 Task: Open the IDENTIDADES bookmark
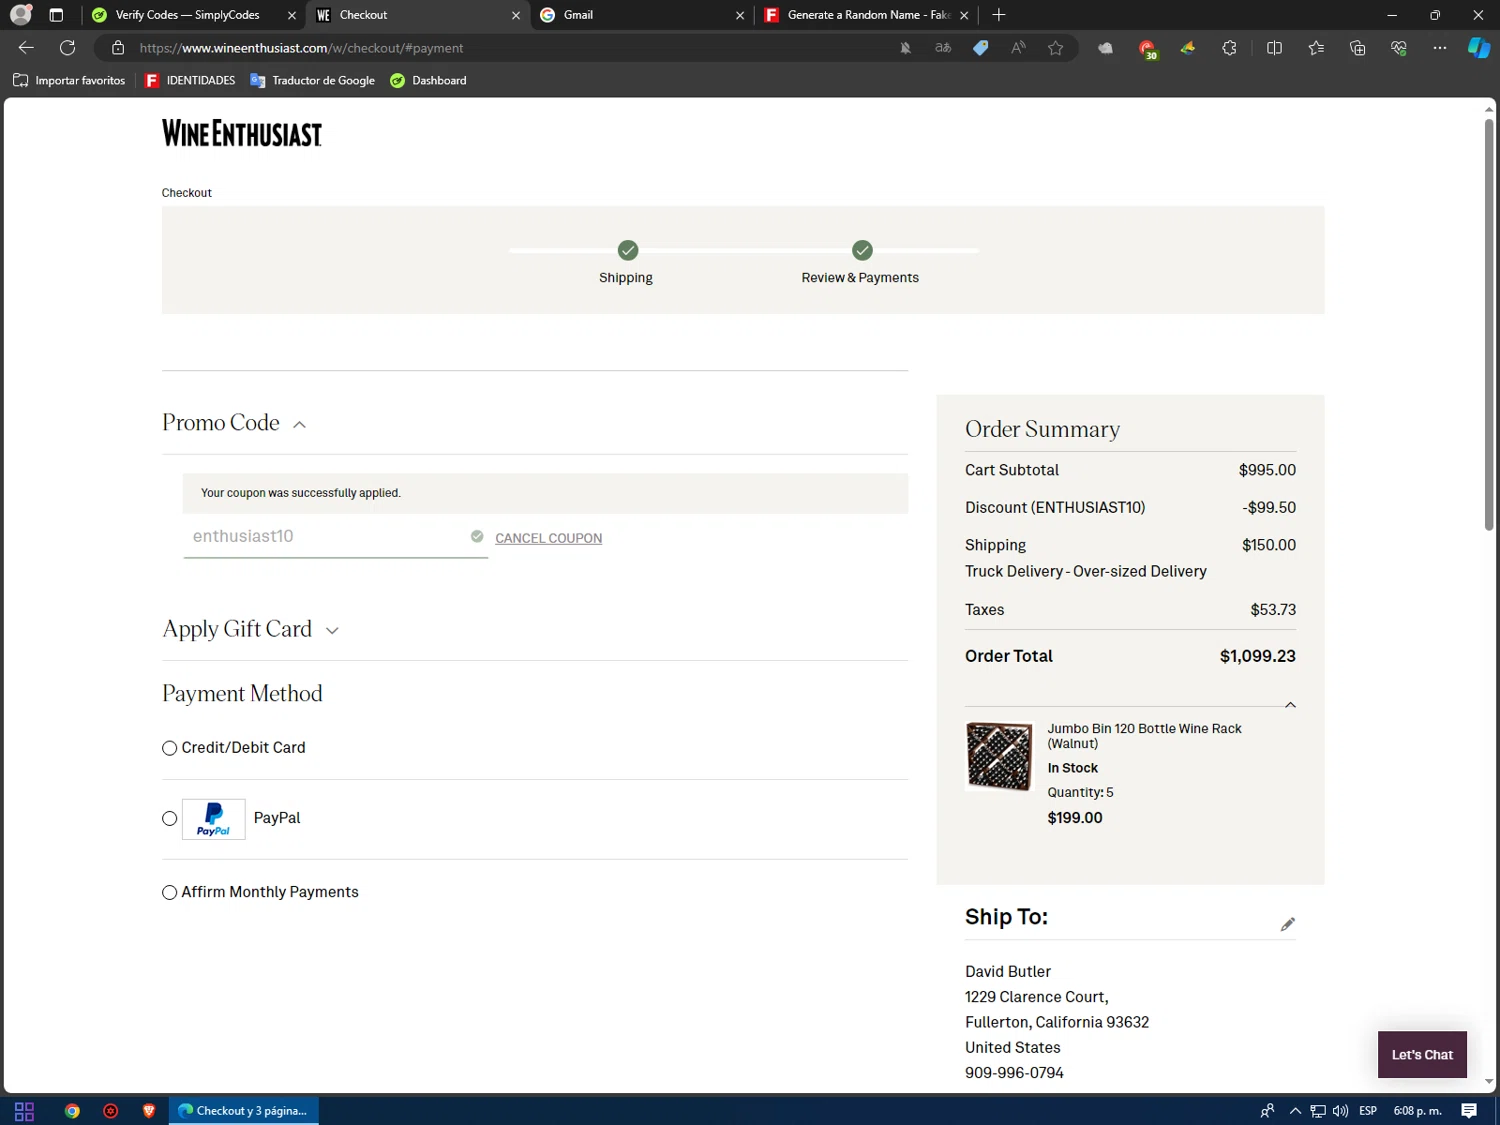190,81
